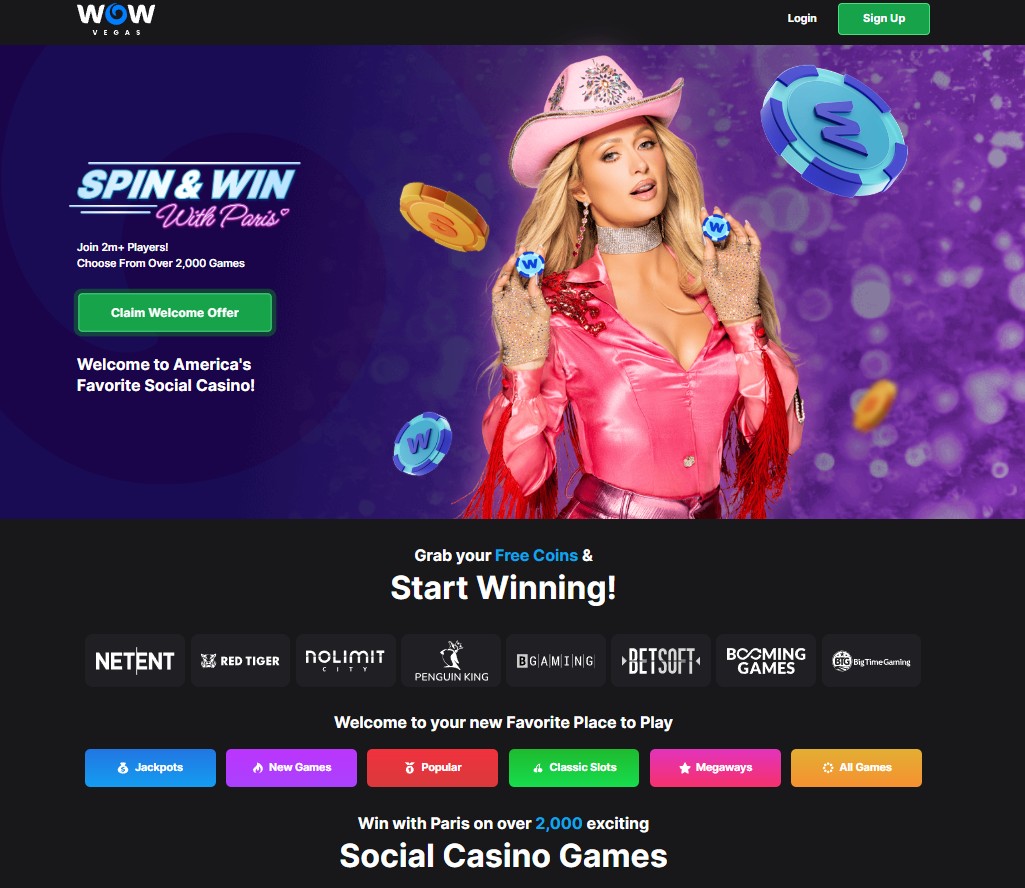Open the Jackpots category

tap(150, 768)
